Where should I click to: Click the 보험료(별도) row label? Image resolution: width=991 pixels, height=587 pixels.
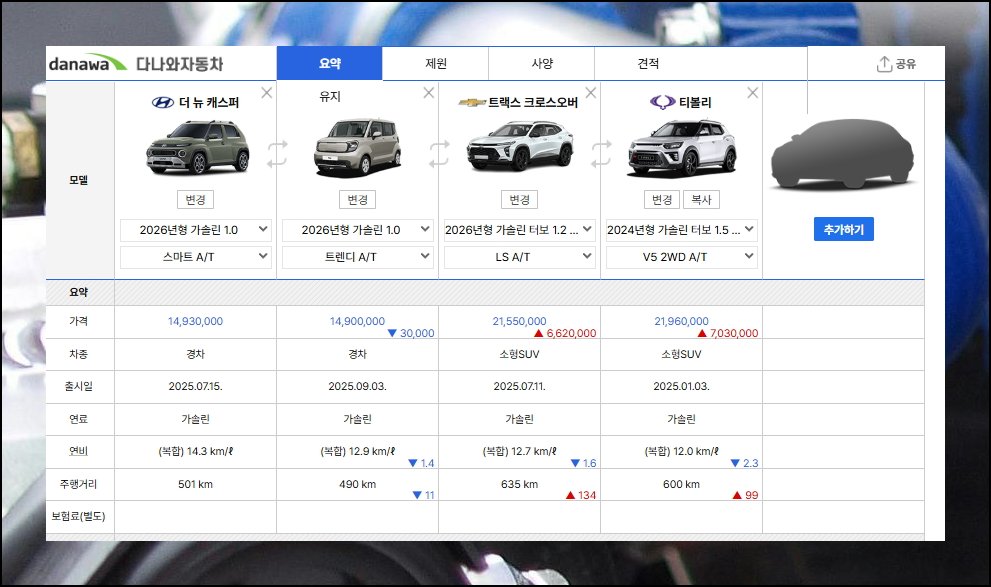[x=78, y=516]
